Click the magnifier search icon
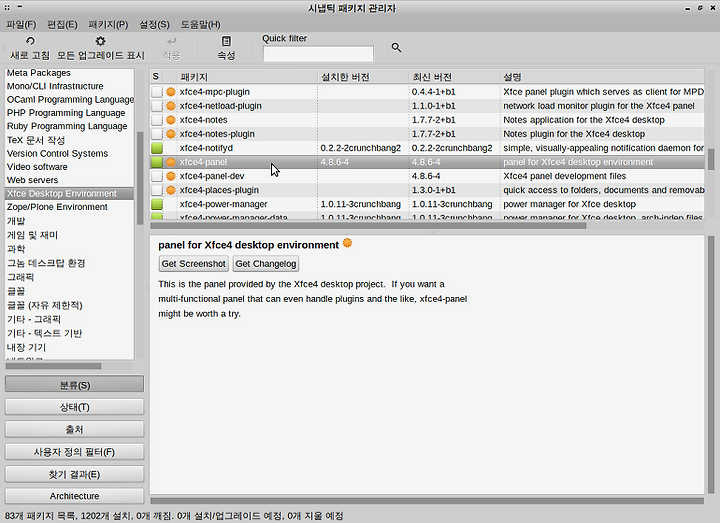Image resolution: width=720 pixels, height=523 pixels. click(x=396, y=47)
